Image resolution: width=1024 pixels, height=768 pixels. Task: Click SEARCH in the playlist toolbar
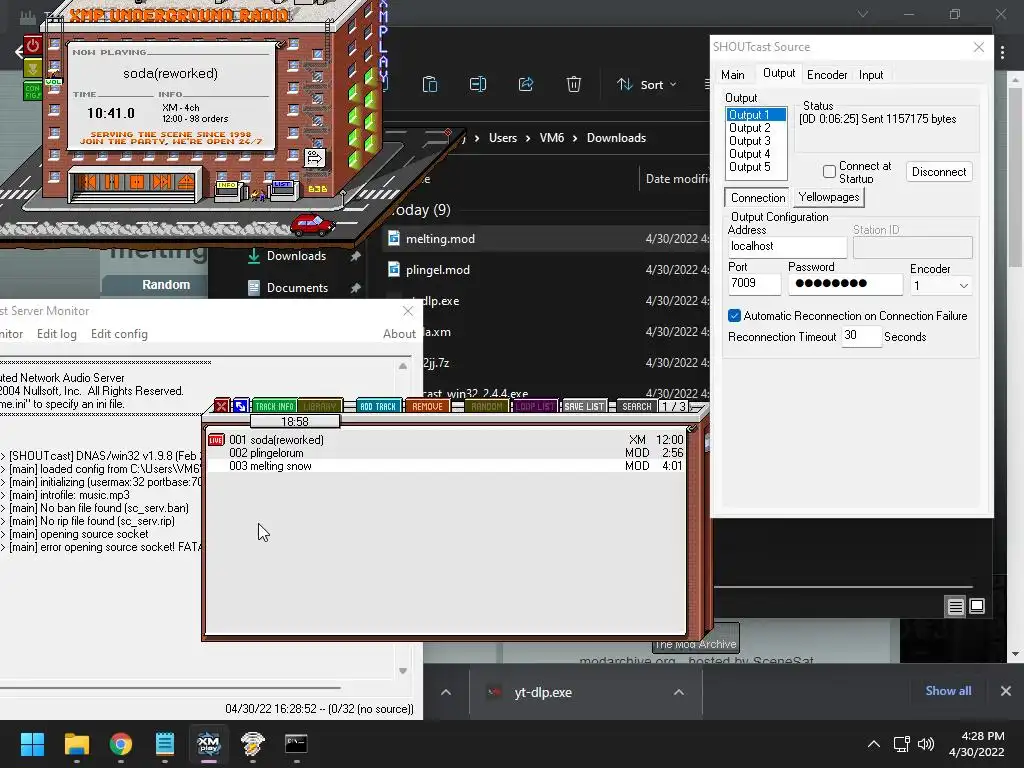[x=637, y=406]
